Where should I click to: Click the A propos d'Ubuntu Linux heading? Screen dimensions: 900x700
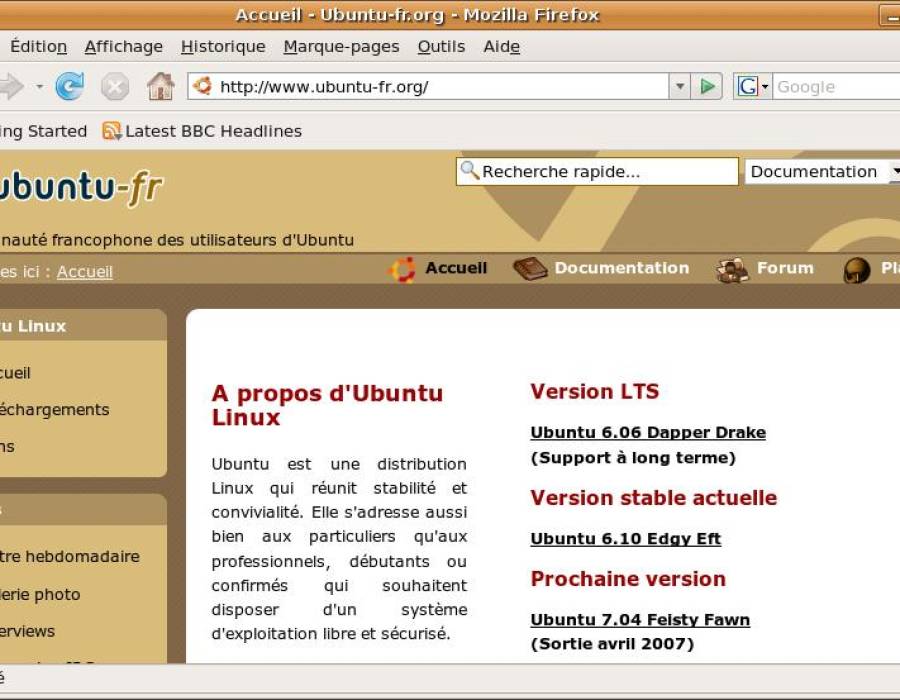327,405
